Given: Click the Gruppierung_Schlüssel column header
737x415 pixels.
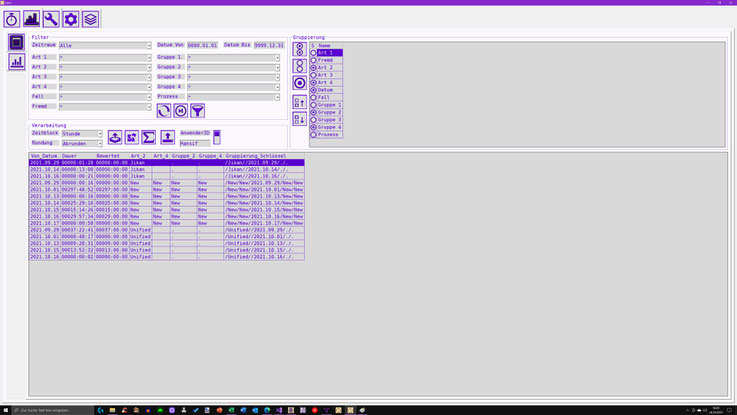Looking at the screenshot, I should (264, 156).
